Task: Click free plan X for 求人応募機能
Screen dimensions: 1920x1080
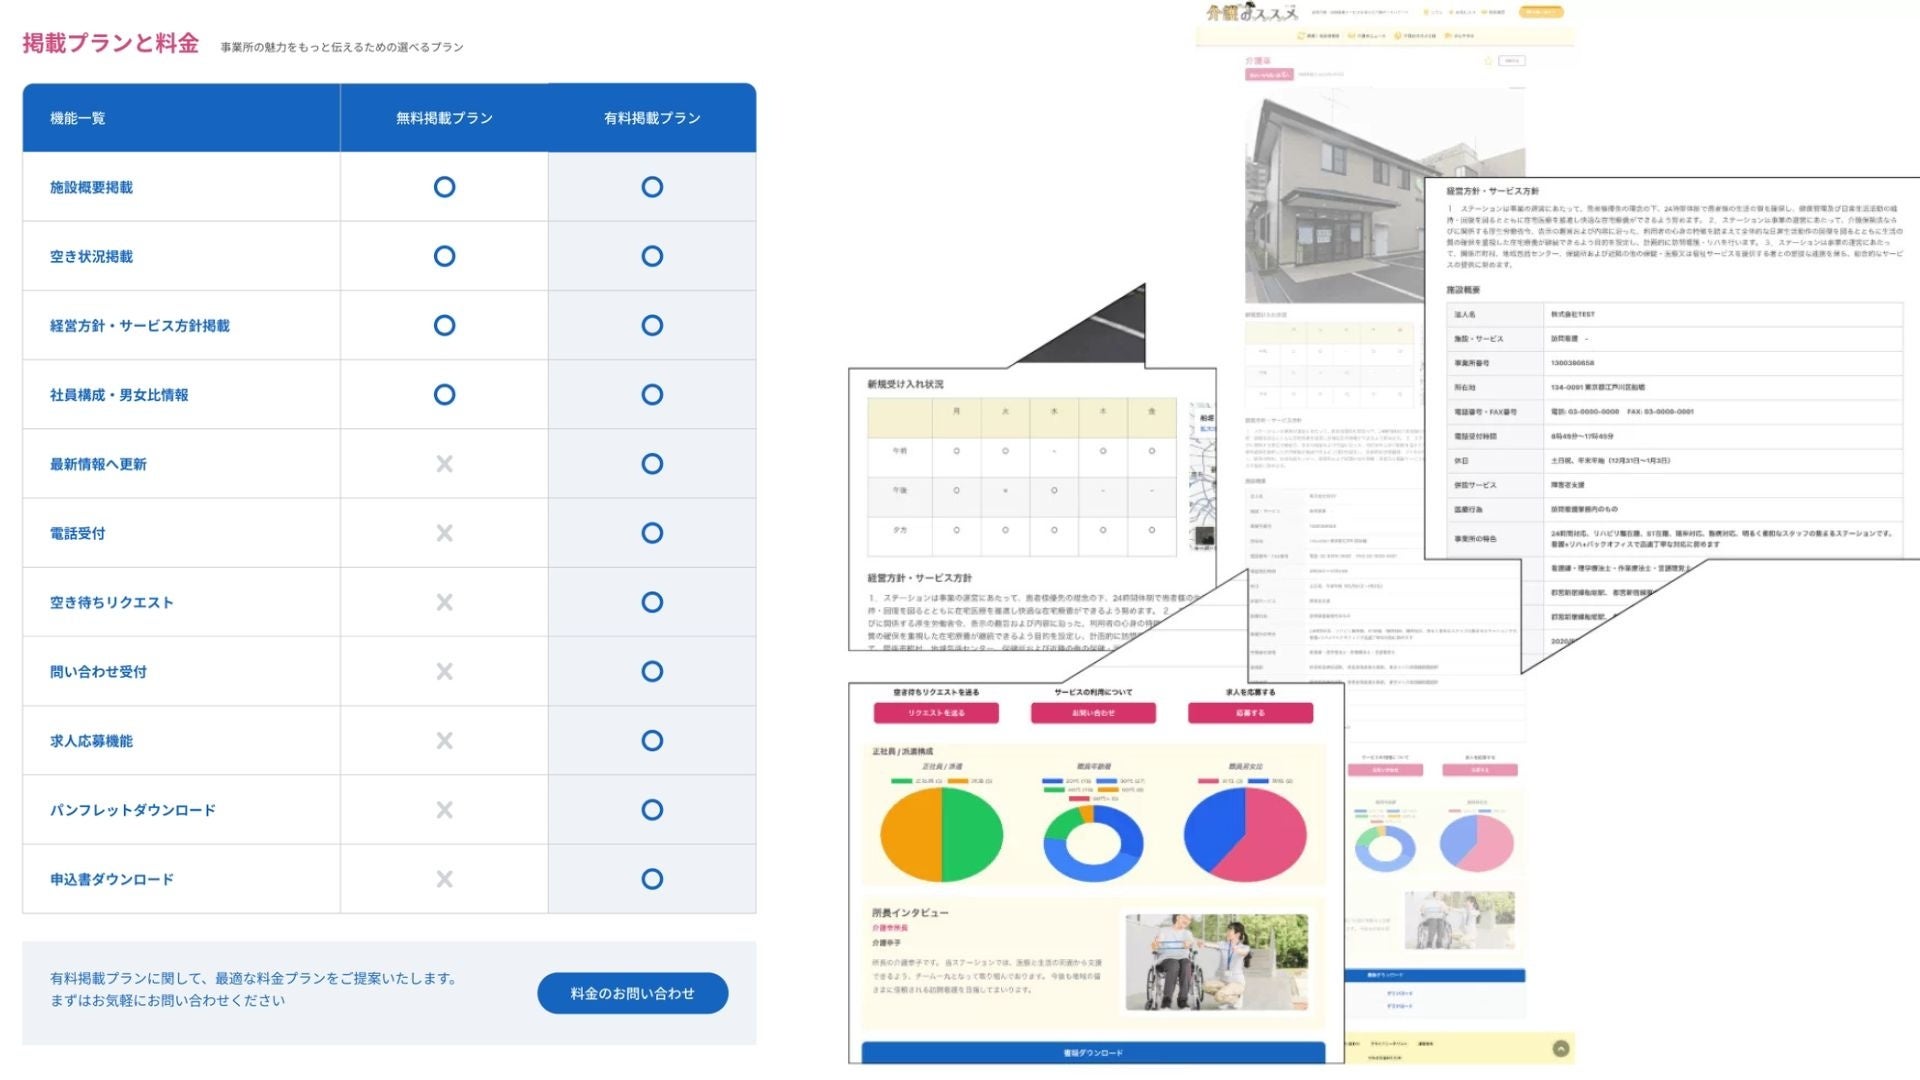Action: 444,741
